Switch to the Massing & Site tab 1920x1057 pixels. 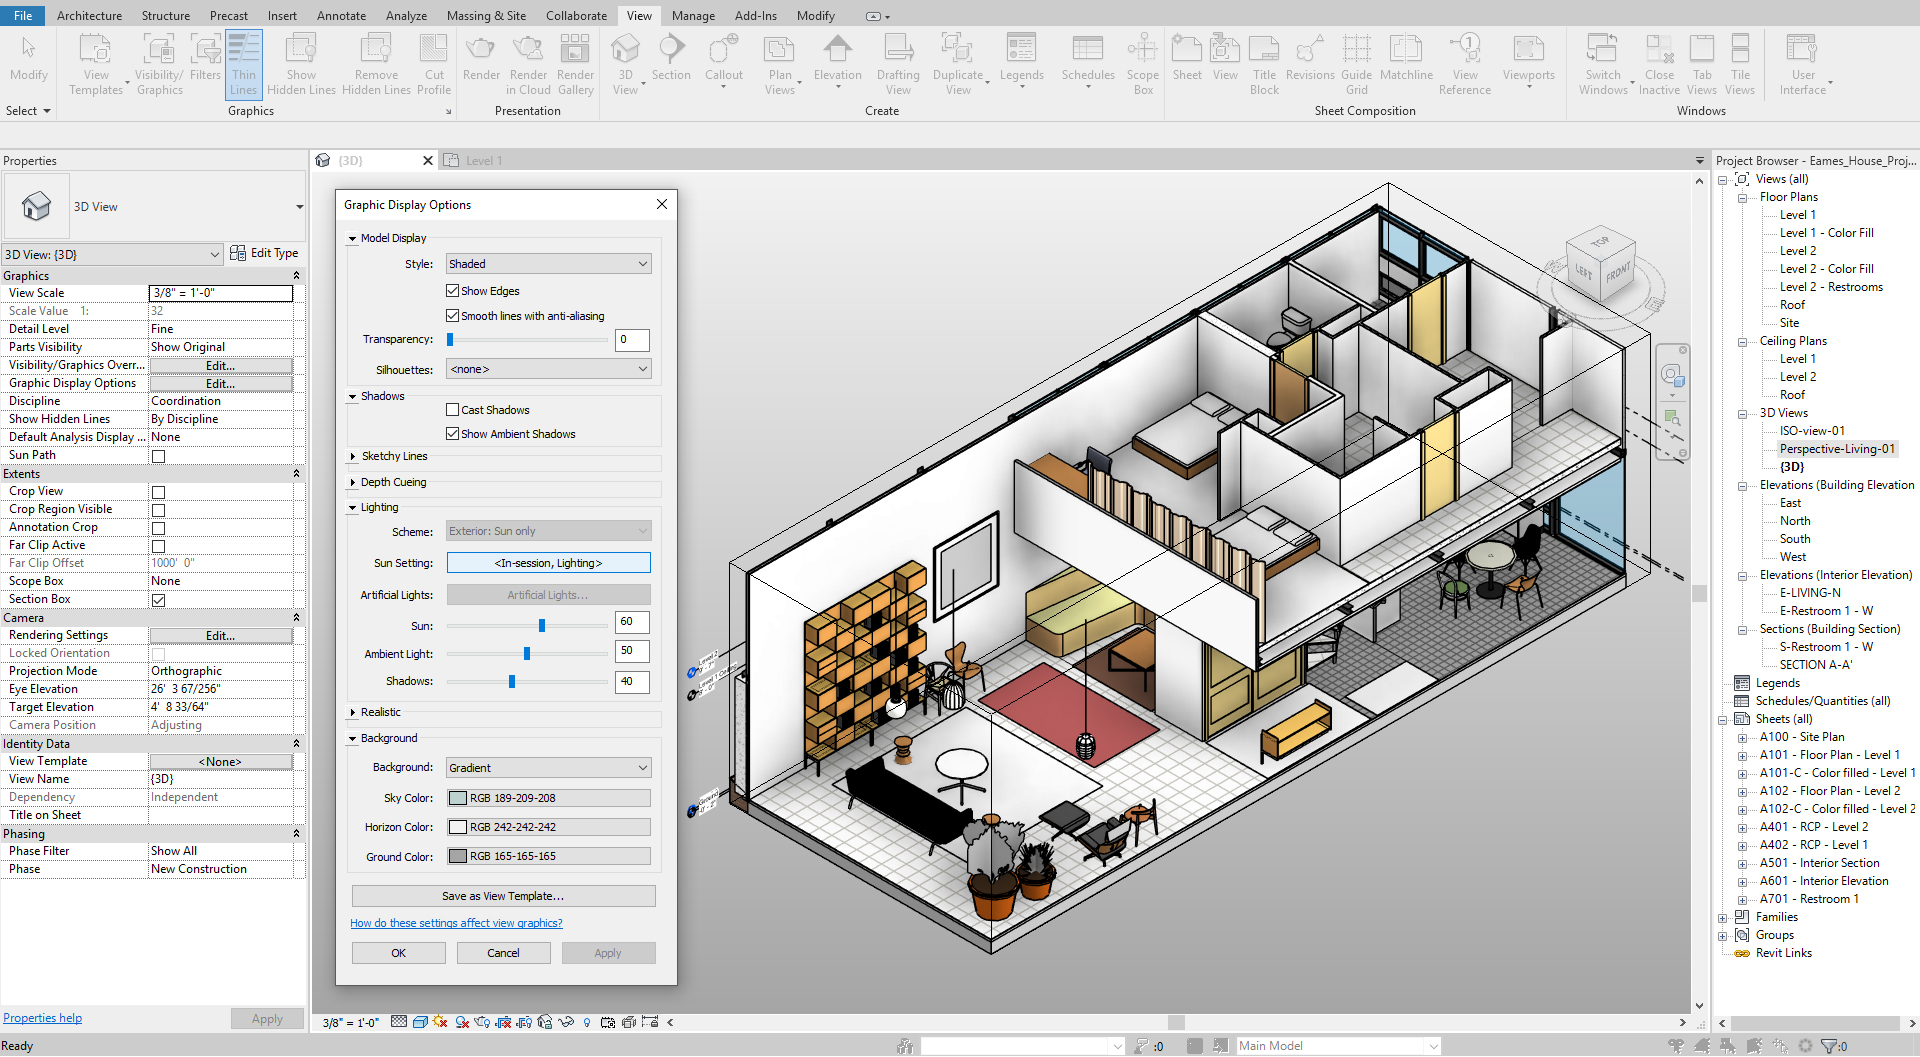coord(486,15)
